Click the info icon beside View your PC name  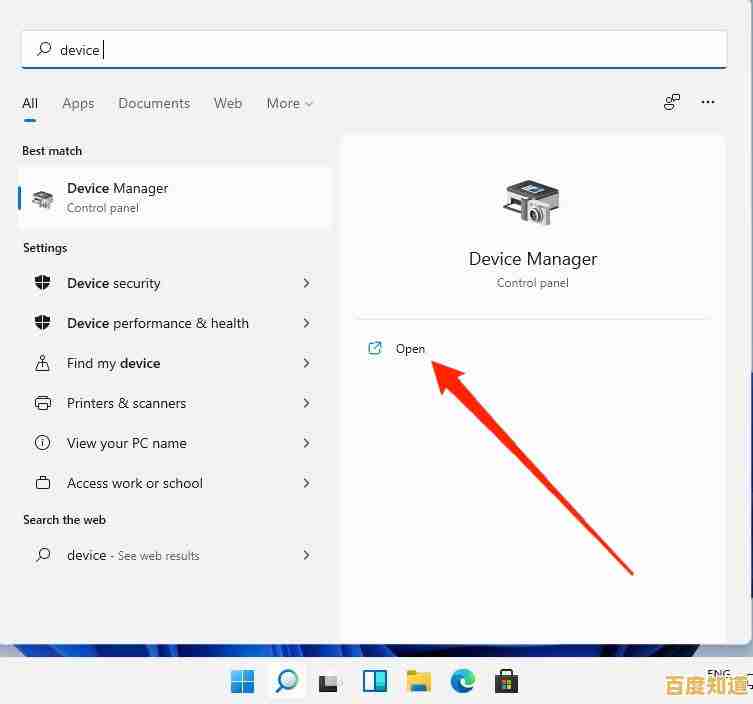(x=43, y=442)
